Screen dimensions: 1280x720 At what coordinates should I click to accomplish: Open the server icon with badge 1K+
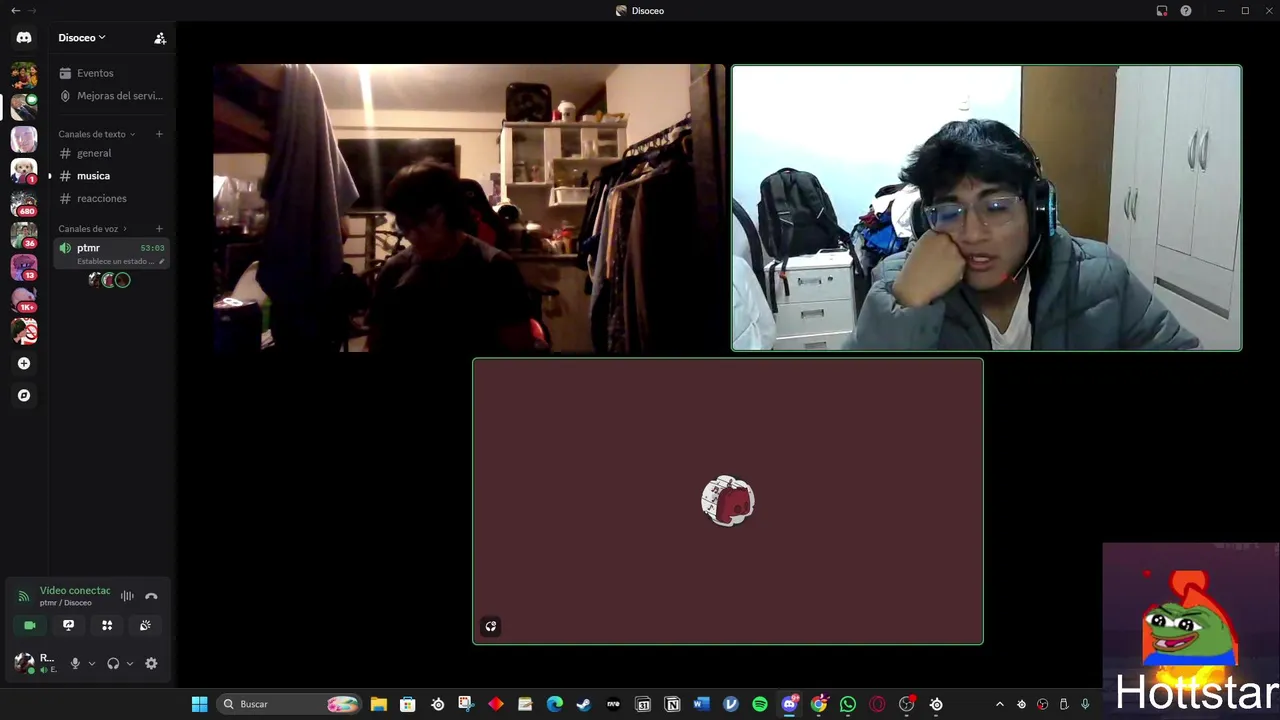tap(24, 299)
